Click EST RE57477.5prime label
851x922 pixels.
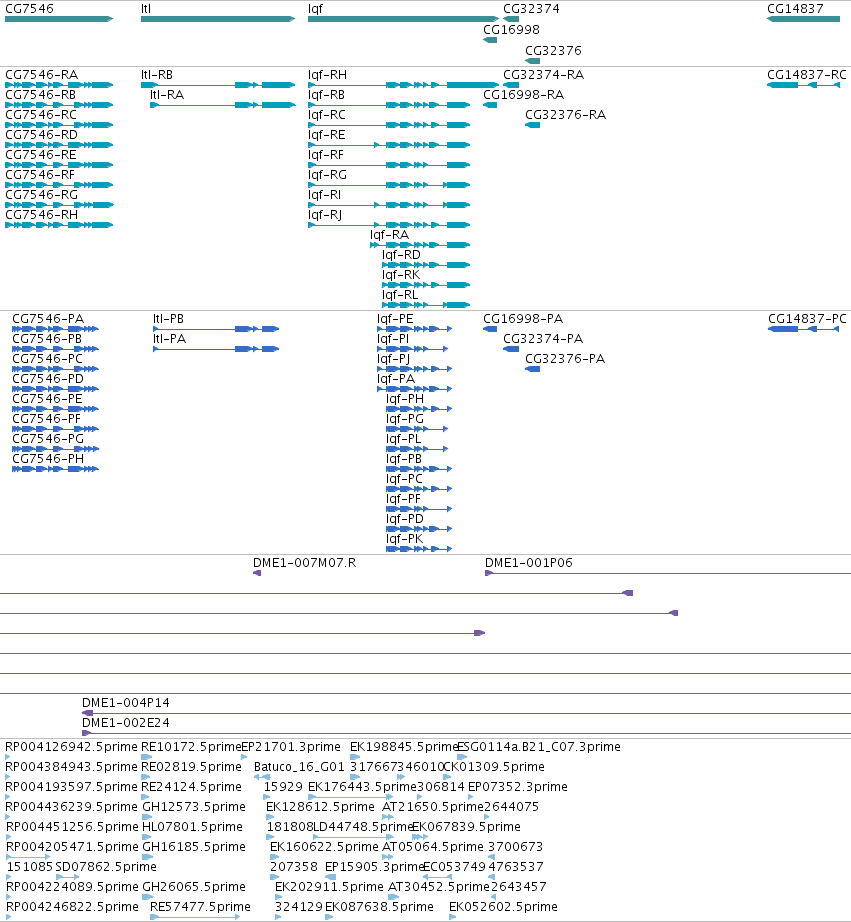(200, 907)
